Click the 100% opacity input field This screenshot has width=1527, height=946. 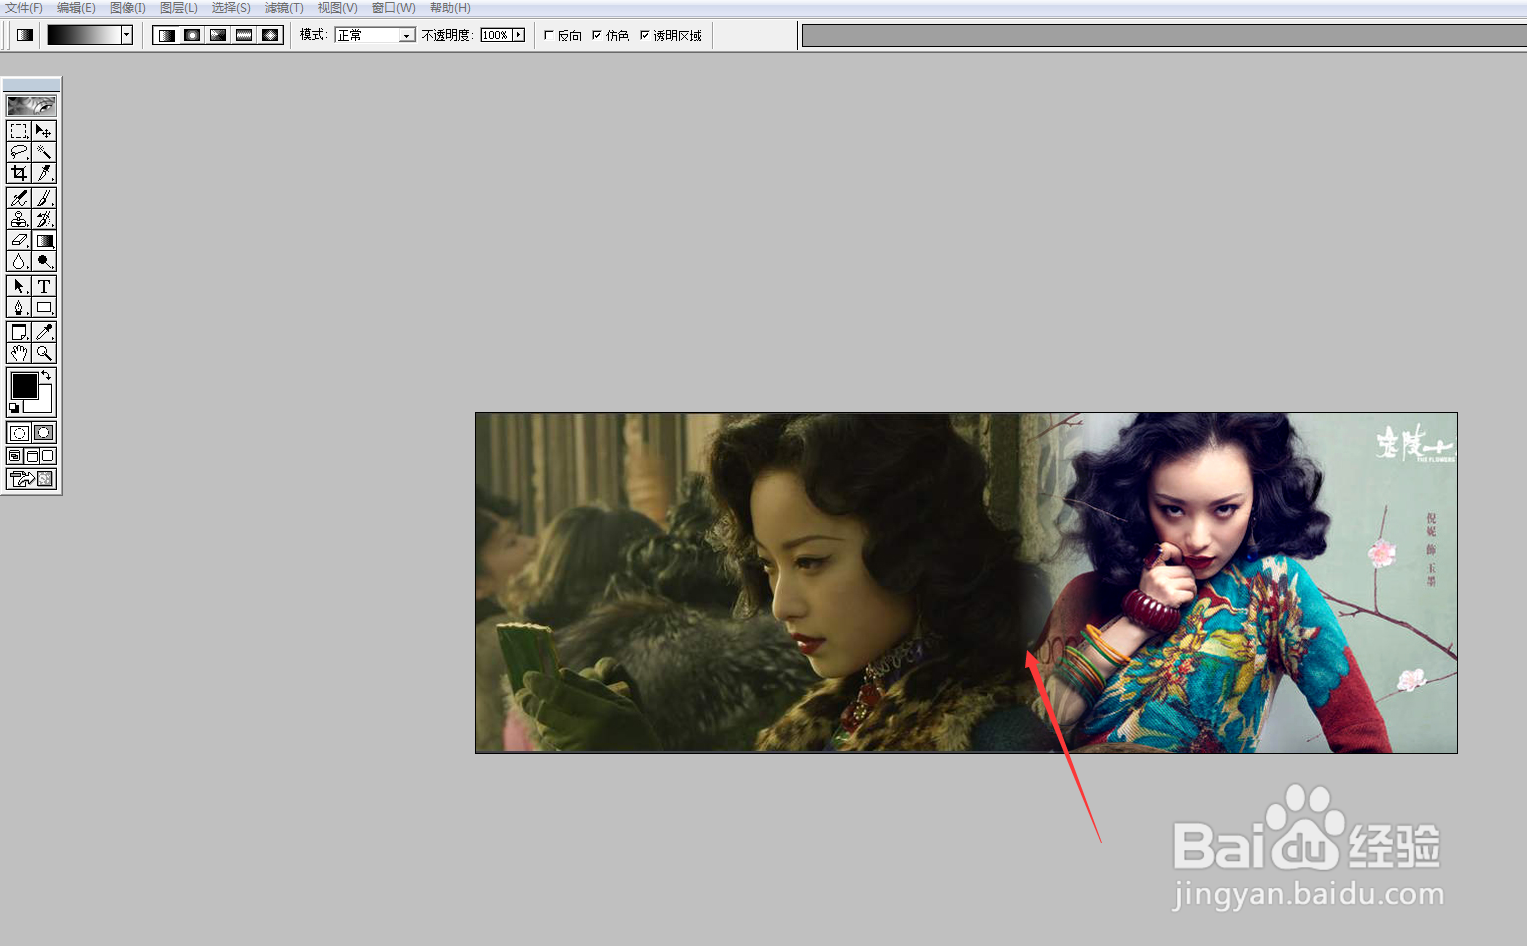coord(496,35)
